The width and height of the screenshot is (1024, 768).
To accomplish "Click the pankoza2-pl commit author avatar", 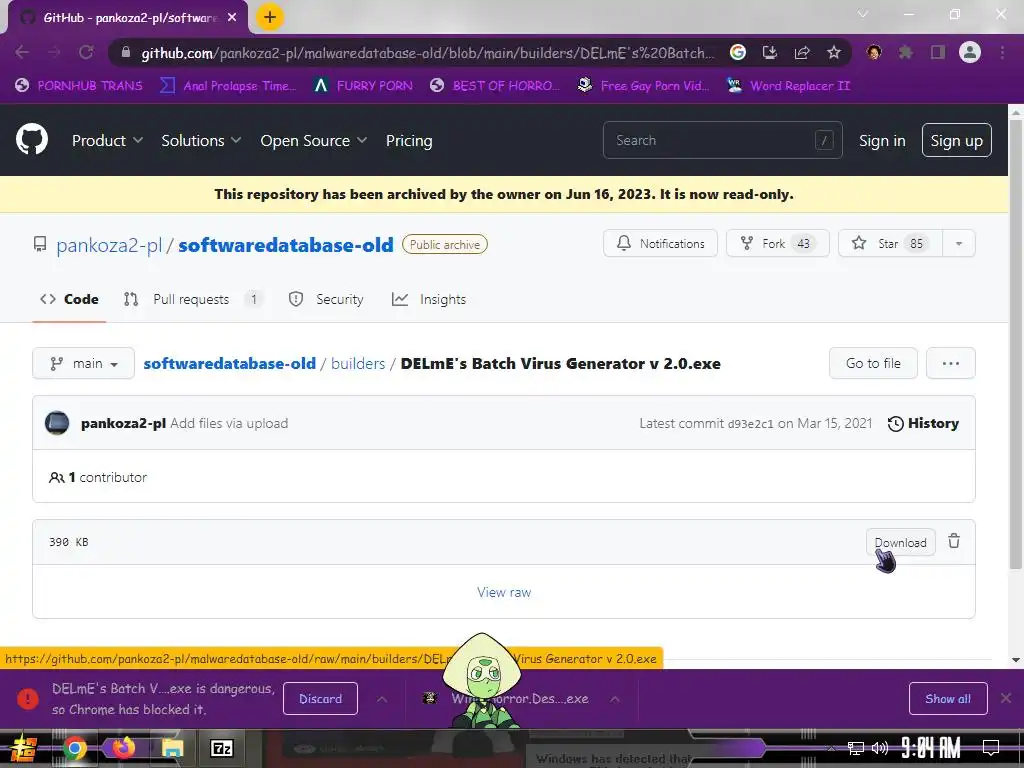I will (57, 423).
